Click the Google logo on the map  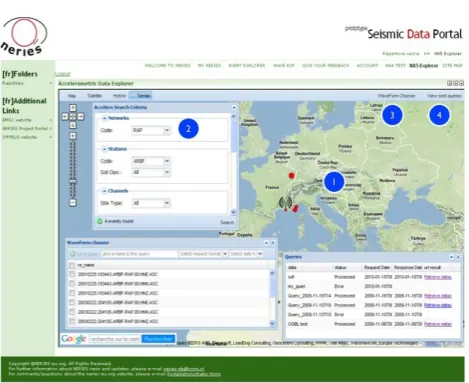[x=74, y=339]
